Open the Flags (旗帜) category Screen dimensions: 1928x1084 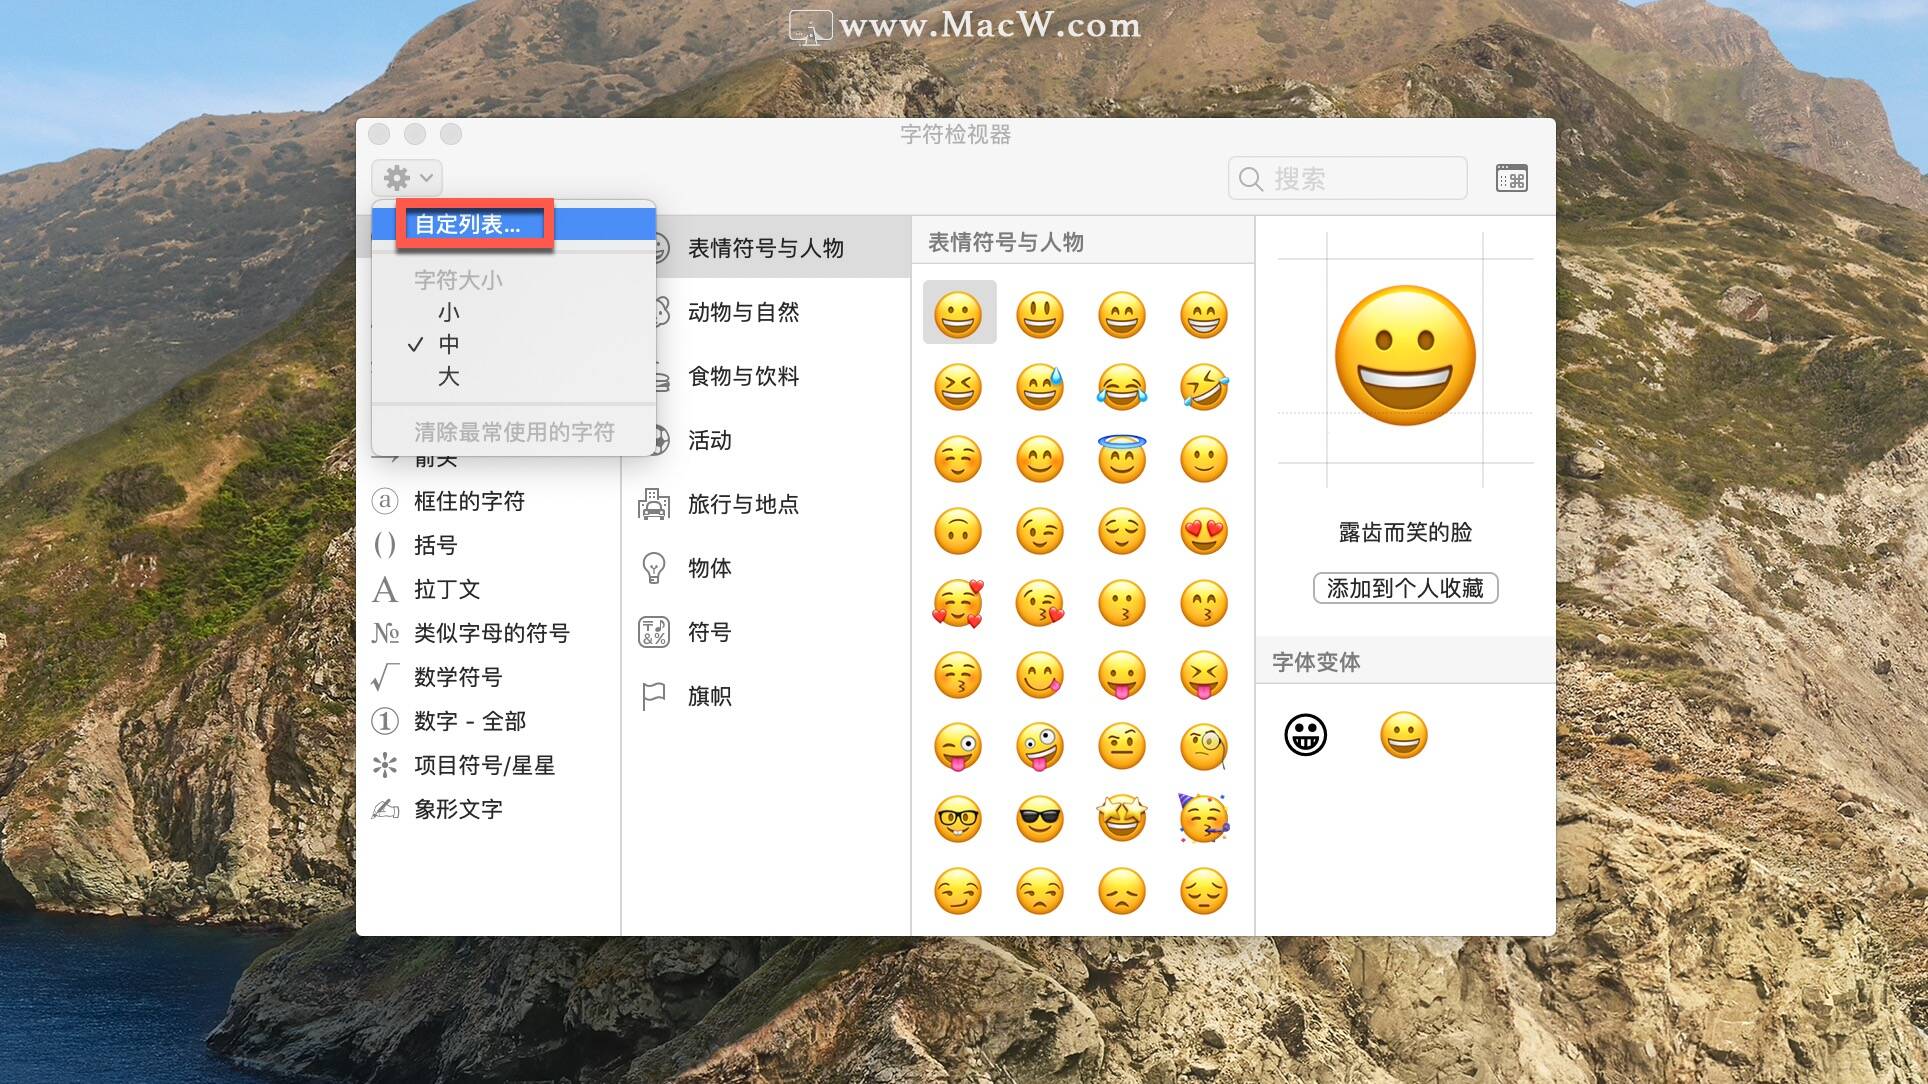click(x=708, y=696)
